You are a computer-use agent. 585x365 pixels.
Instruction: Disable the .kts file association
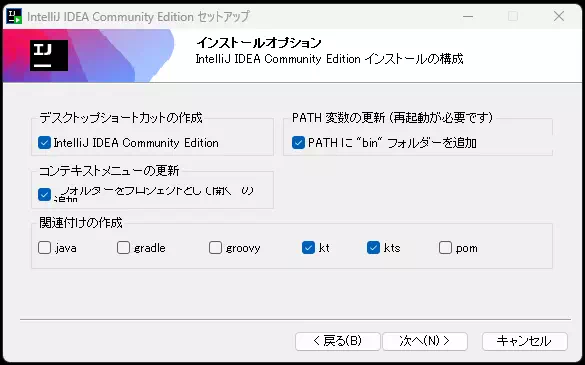(373, 247)
